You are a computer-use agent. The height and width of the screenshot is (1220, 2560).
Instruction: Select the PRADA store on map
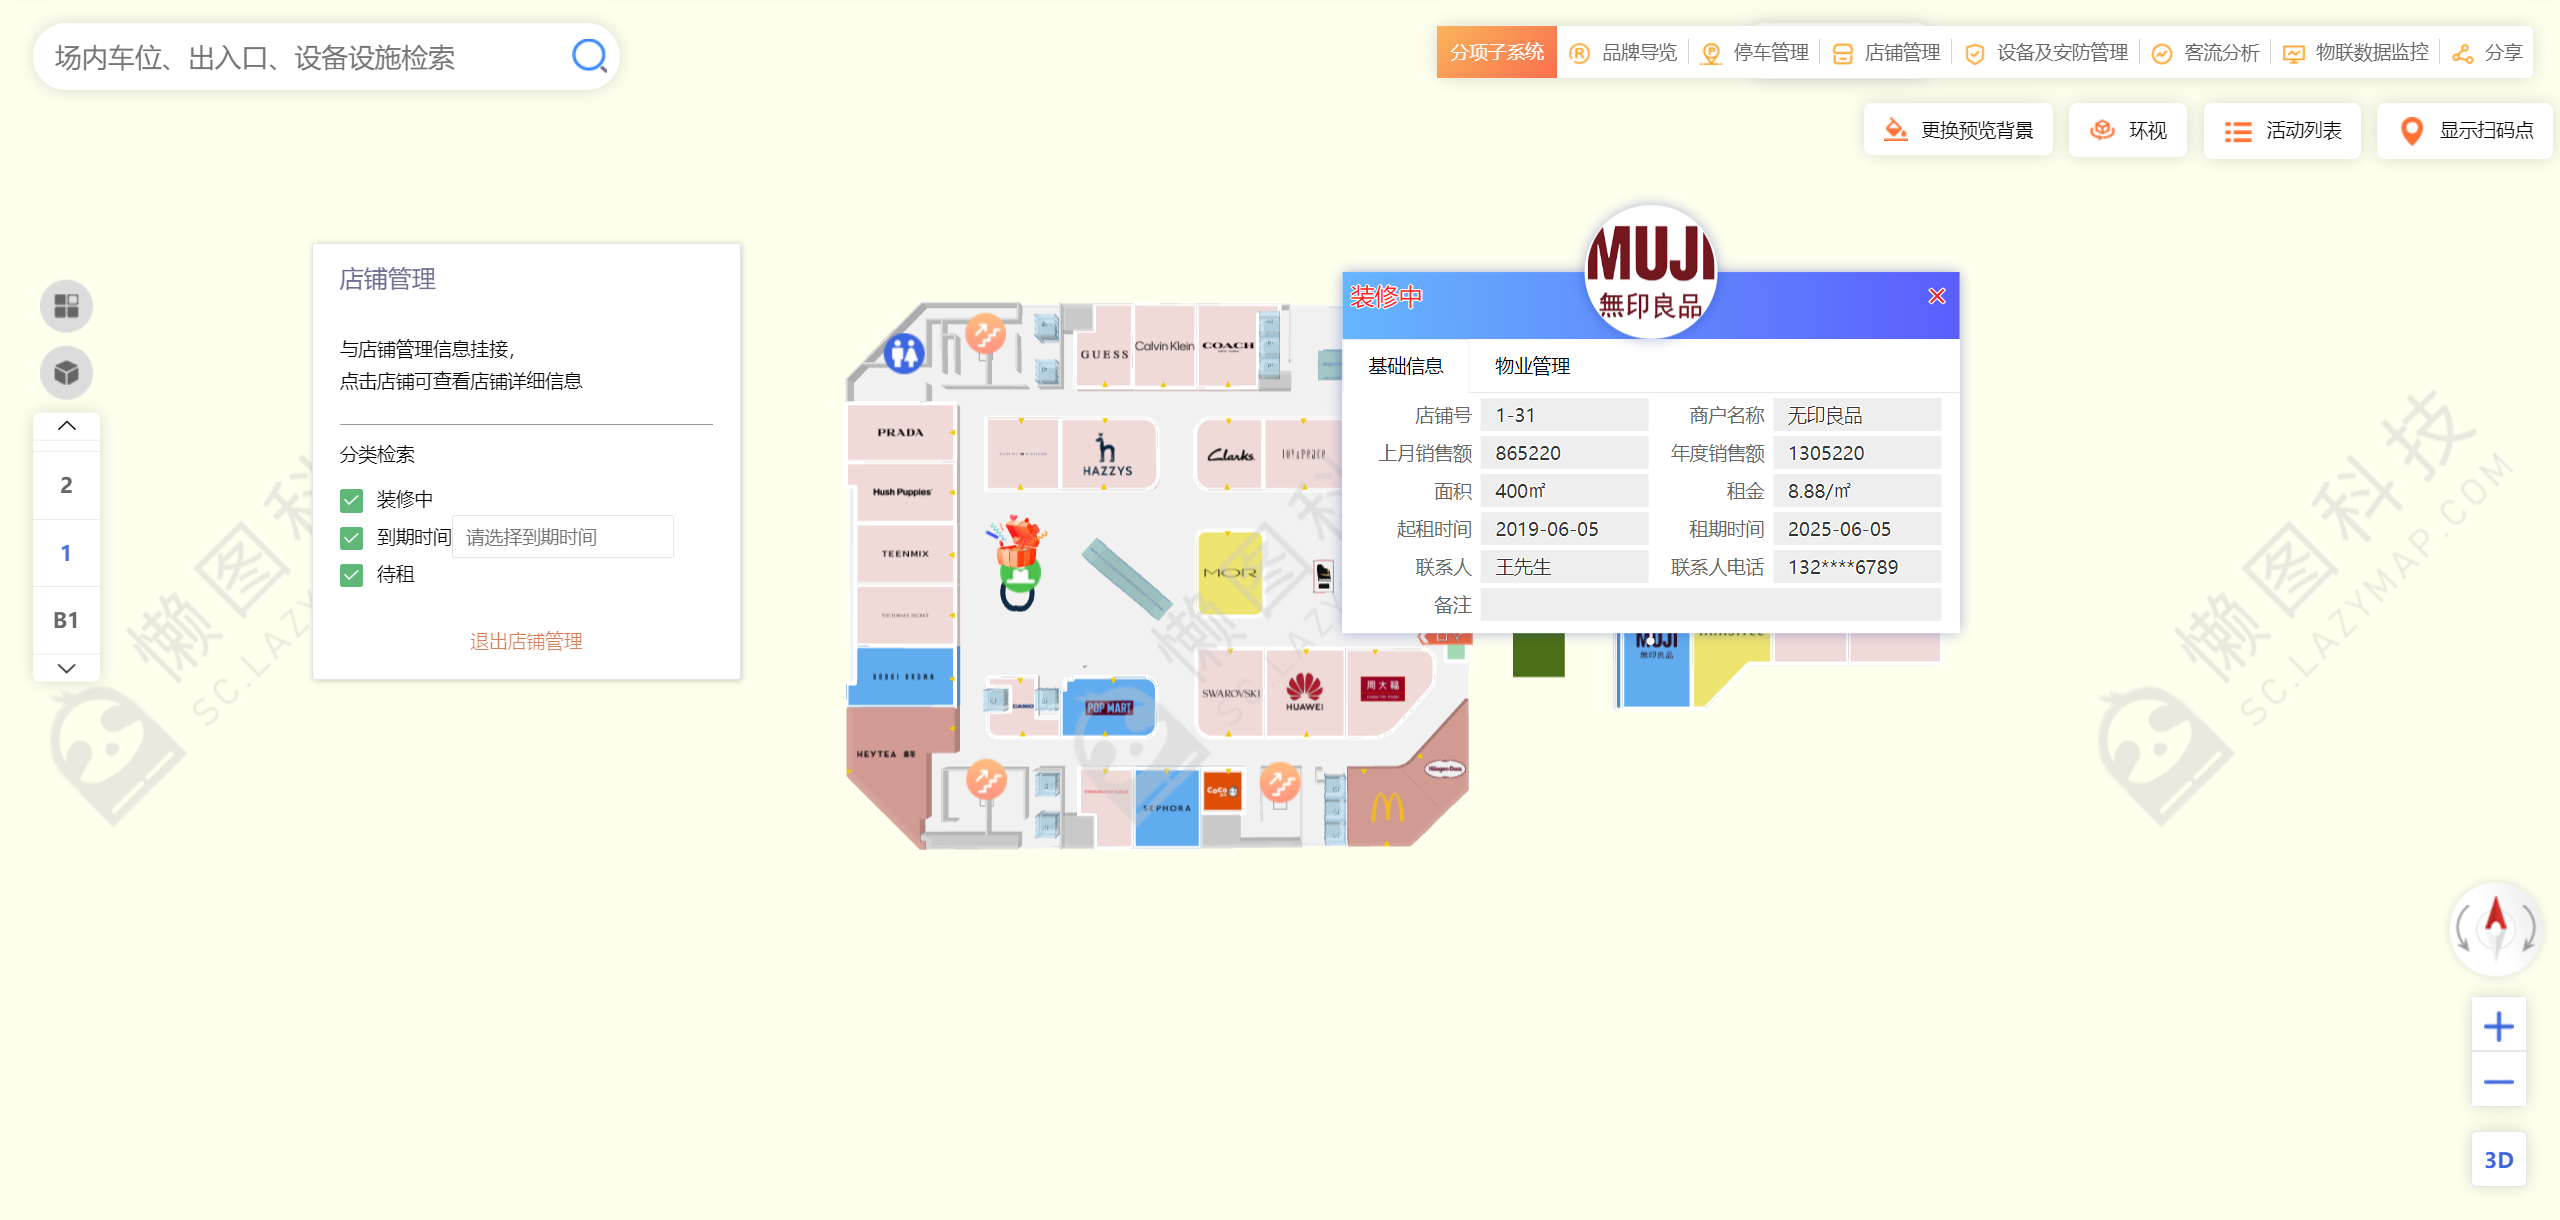pyautogui.click(x=900, y=433)
